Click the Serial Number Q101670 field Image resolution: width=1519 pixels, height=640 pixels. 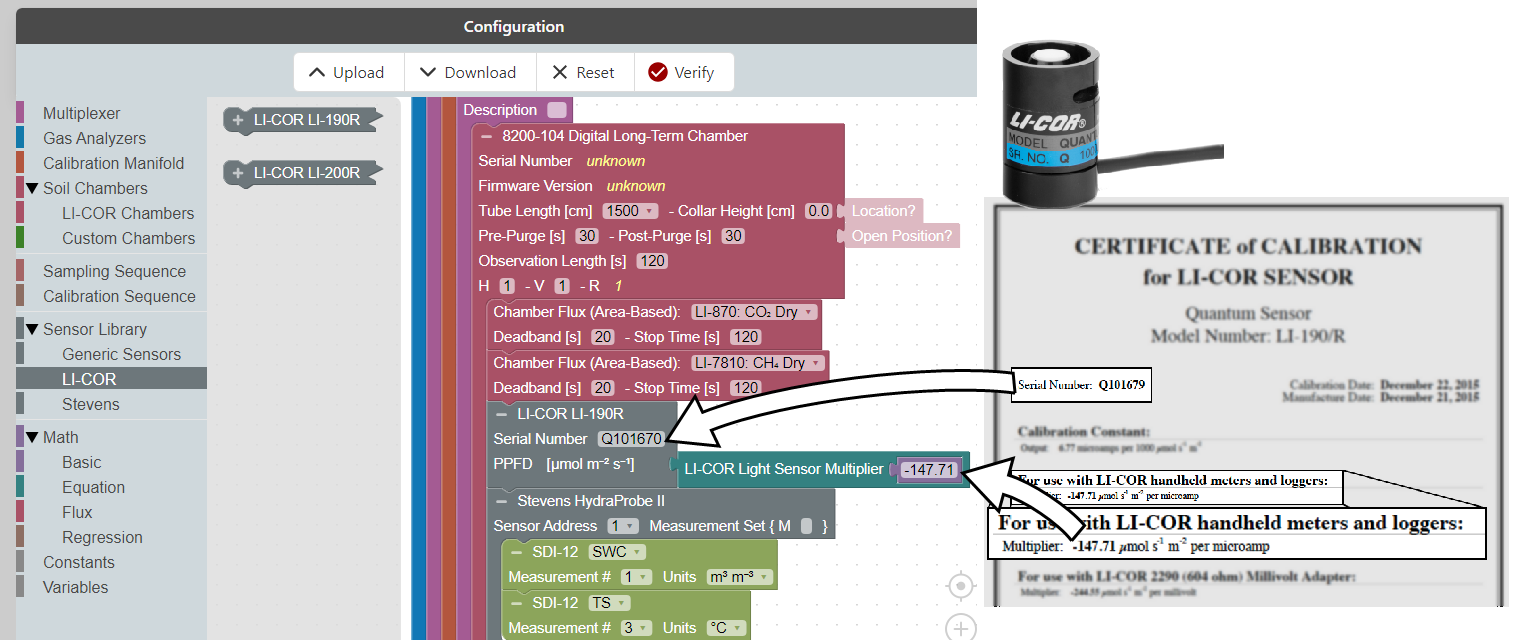point(630,439)
